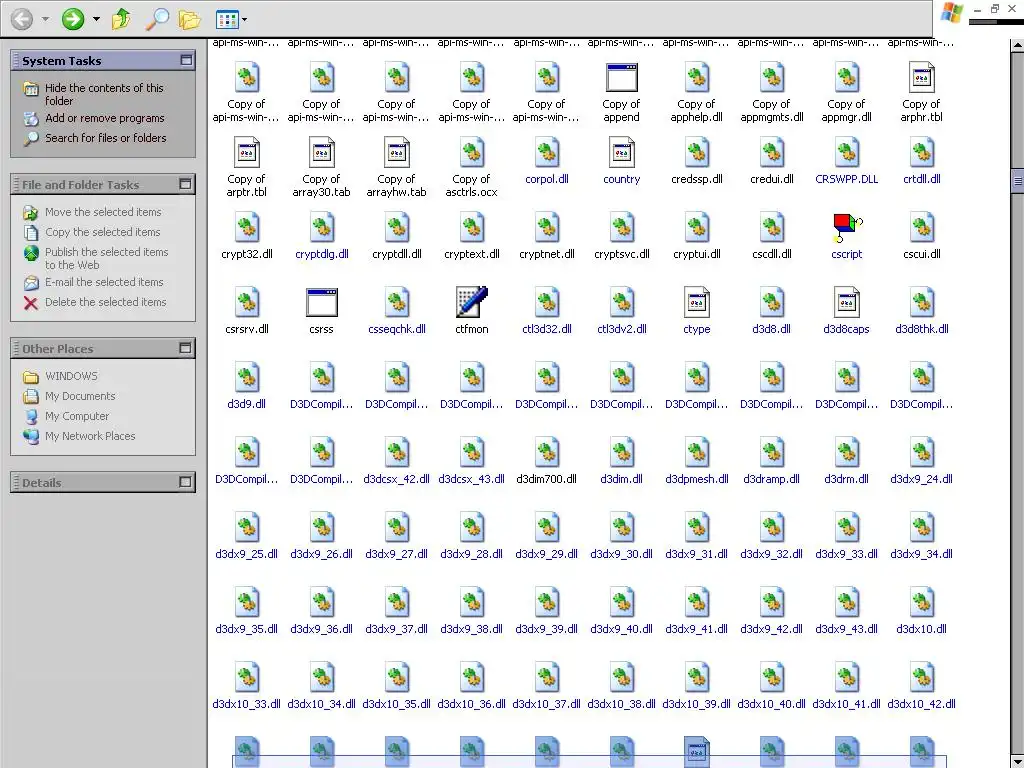Click E-mail the selected items

(x=104, y=282)
